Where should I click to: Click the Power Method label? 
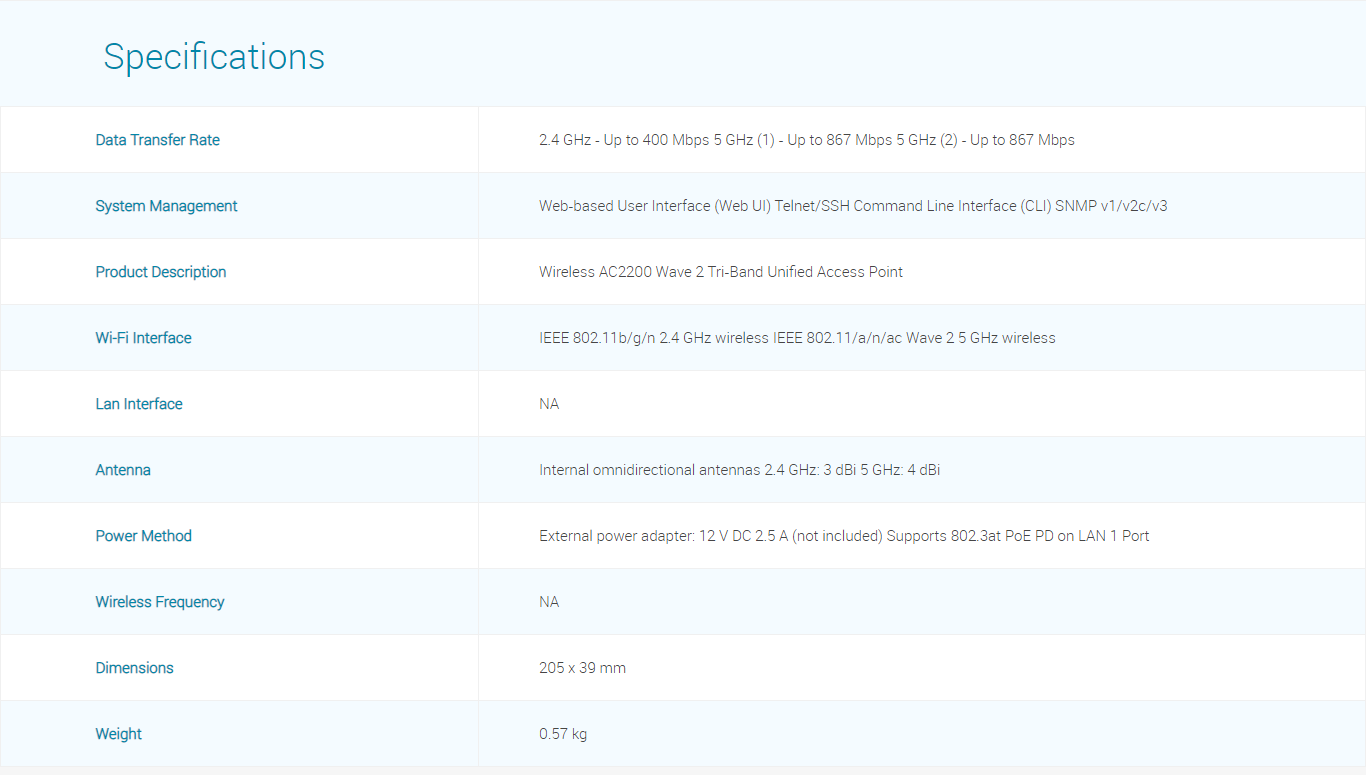click(143, 536)
